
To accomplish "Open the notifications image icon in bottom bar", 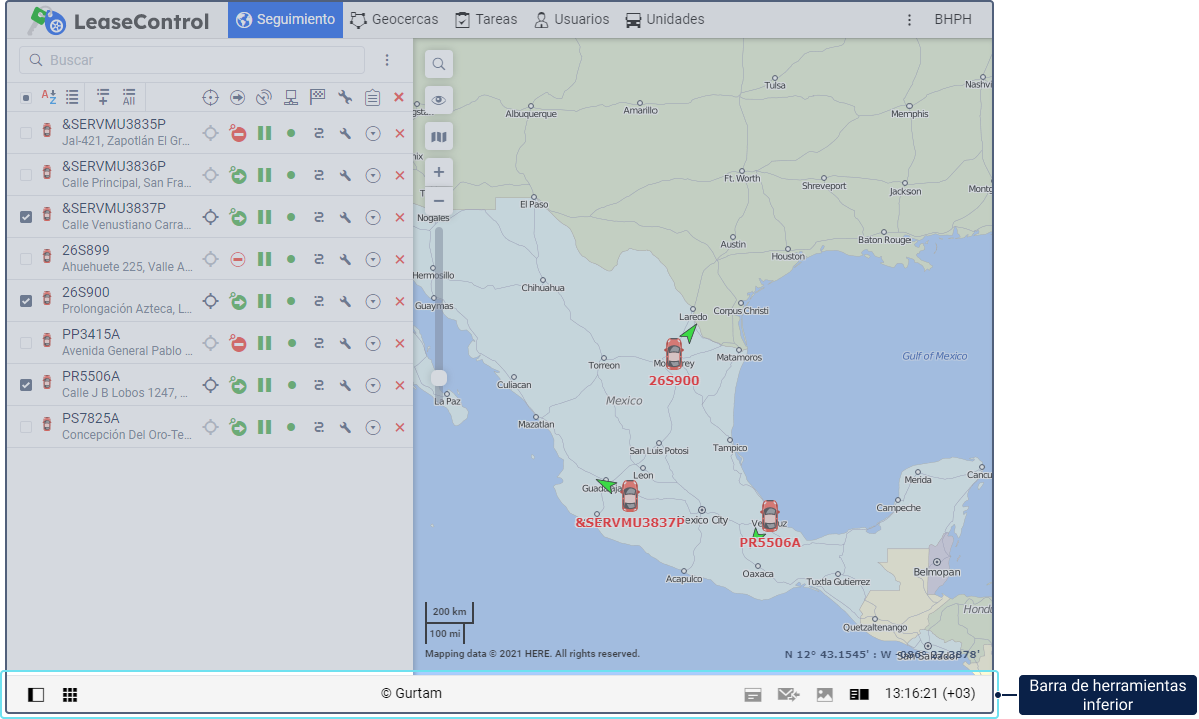I will [824, 694].
